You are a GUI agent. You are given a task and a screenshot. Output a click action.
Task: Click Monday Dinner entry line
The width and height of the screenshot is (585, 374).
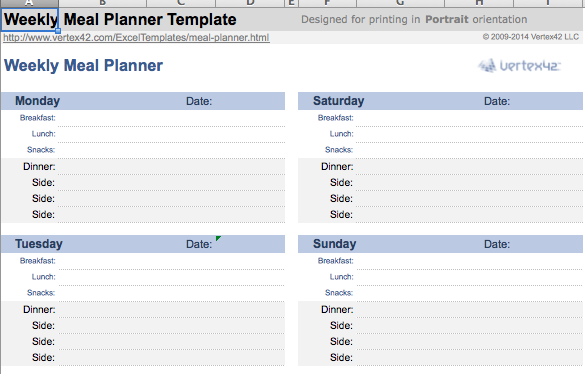(x=171, y=166)
